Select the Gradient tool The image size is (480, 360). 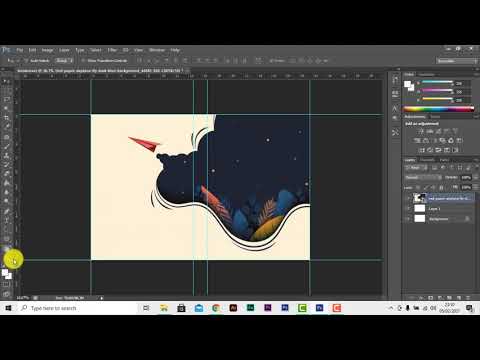[6, 183]
